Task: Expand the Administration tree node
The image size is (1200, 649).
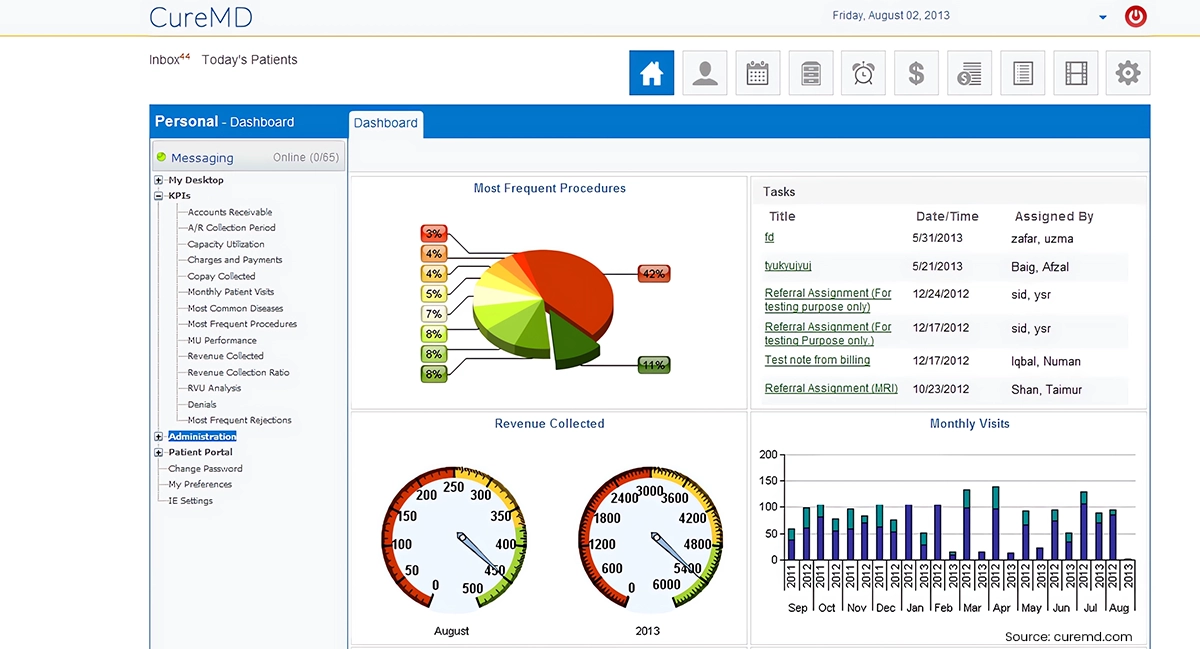Action: (158, 436)
